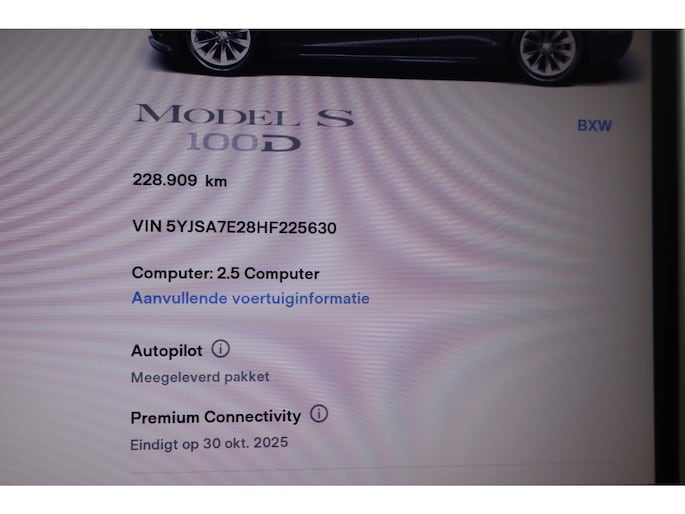Tap the blue BXW vehicle name

594,126
